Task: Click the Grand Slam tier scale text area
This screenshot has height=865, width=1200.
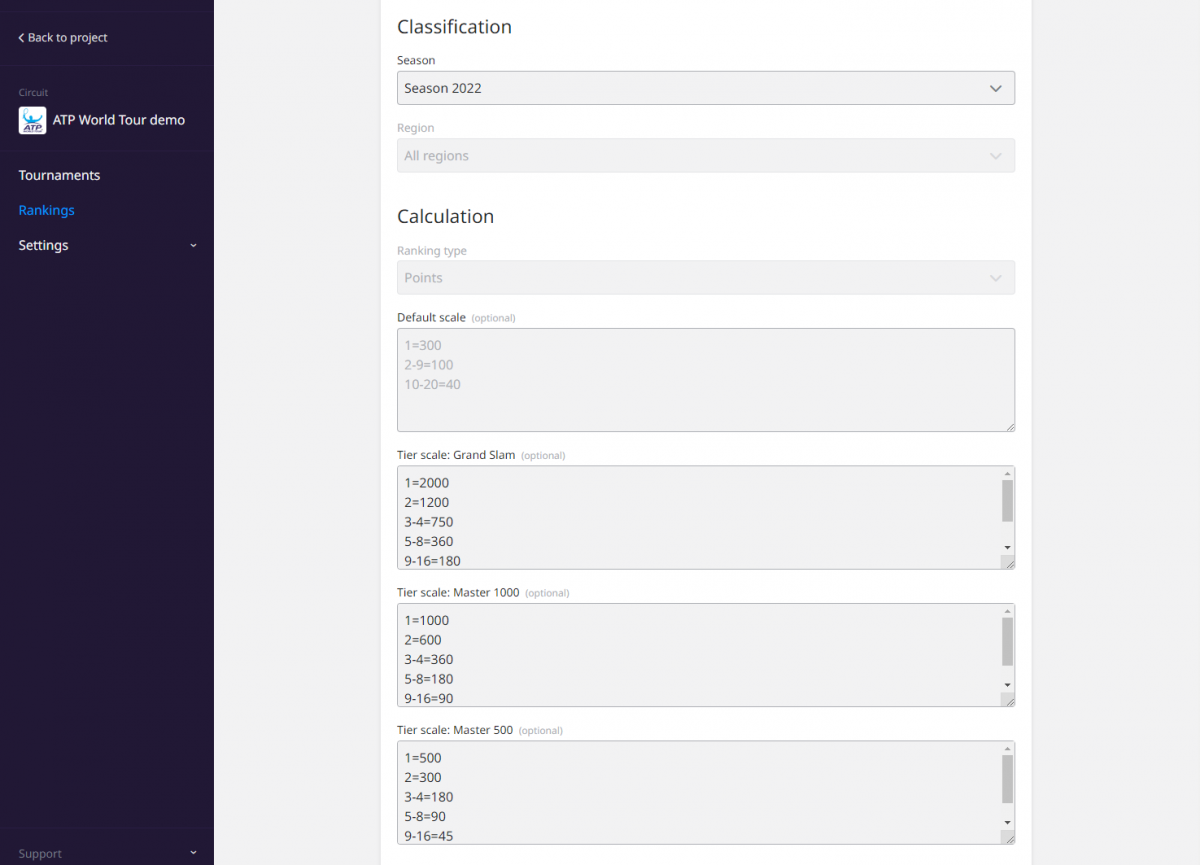Action: click(698, 517)
